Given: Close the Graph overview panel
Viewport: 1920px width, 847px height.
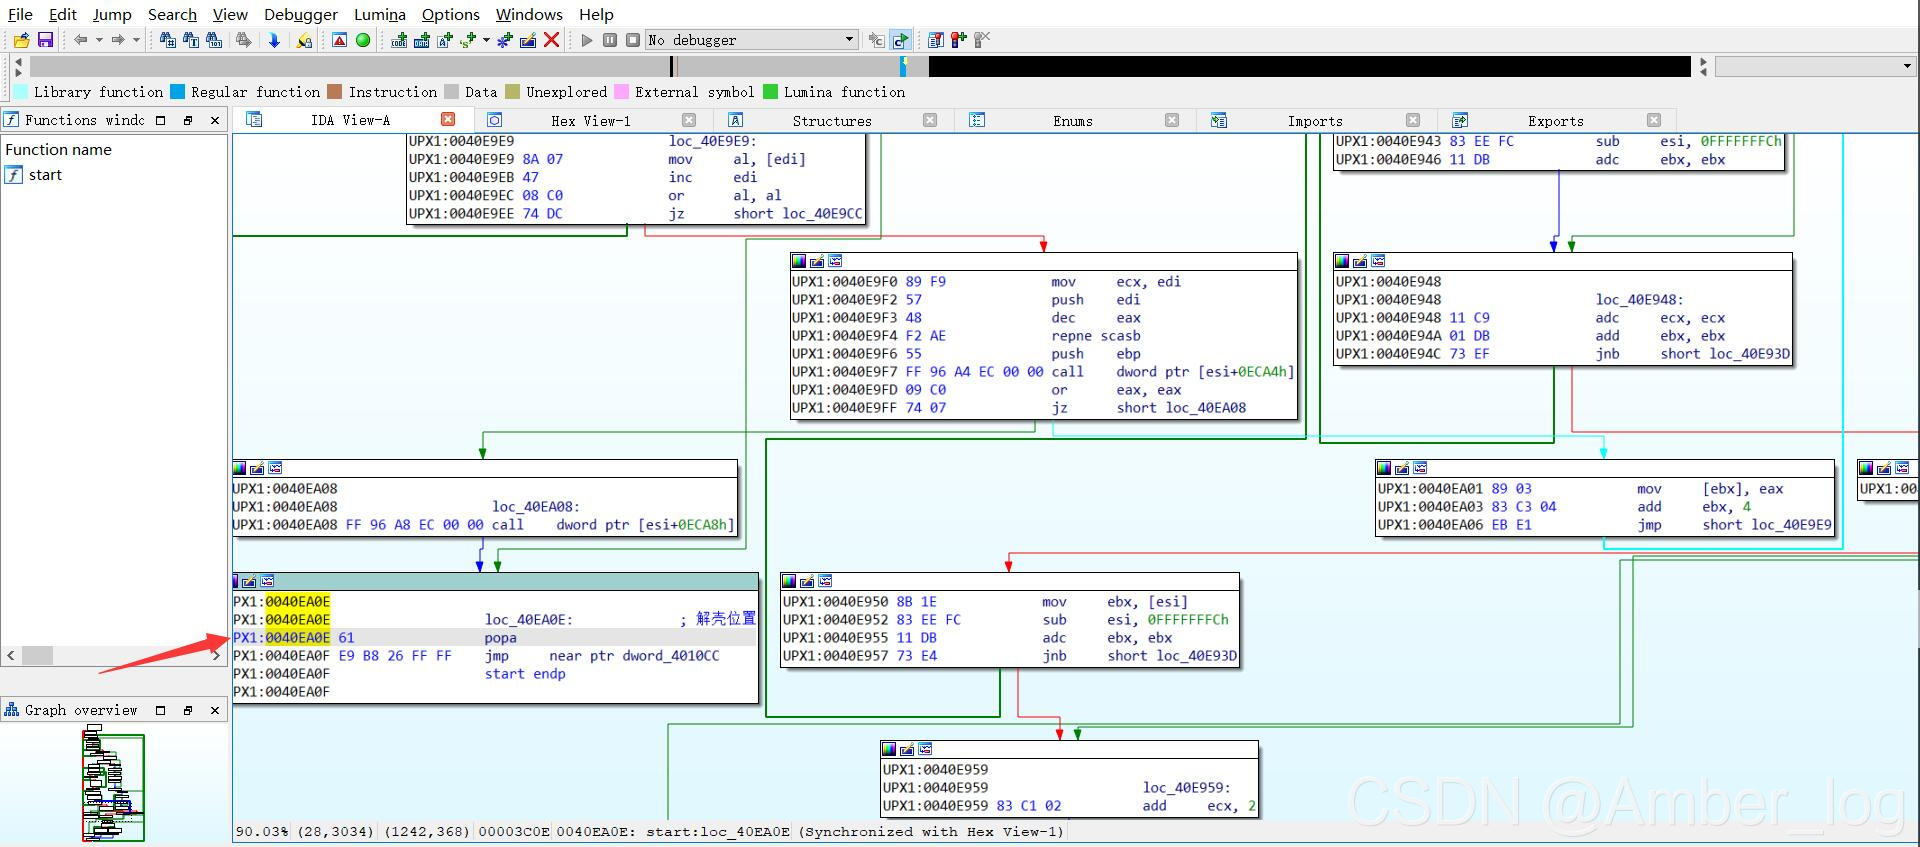Looking at the screenshot, I should pyautogui.click(x=215, y=710).
